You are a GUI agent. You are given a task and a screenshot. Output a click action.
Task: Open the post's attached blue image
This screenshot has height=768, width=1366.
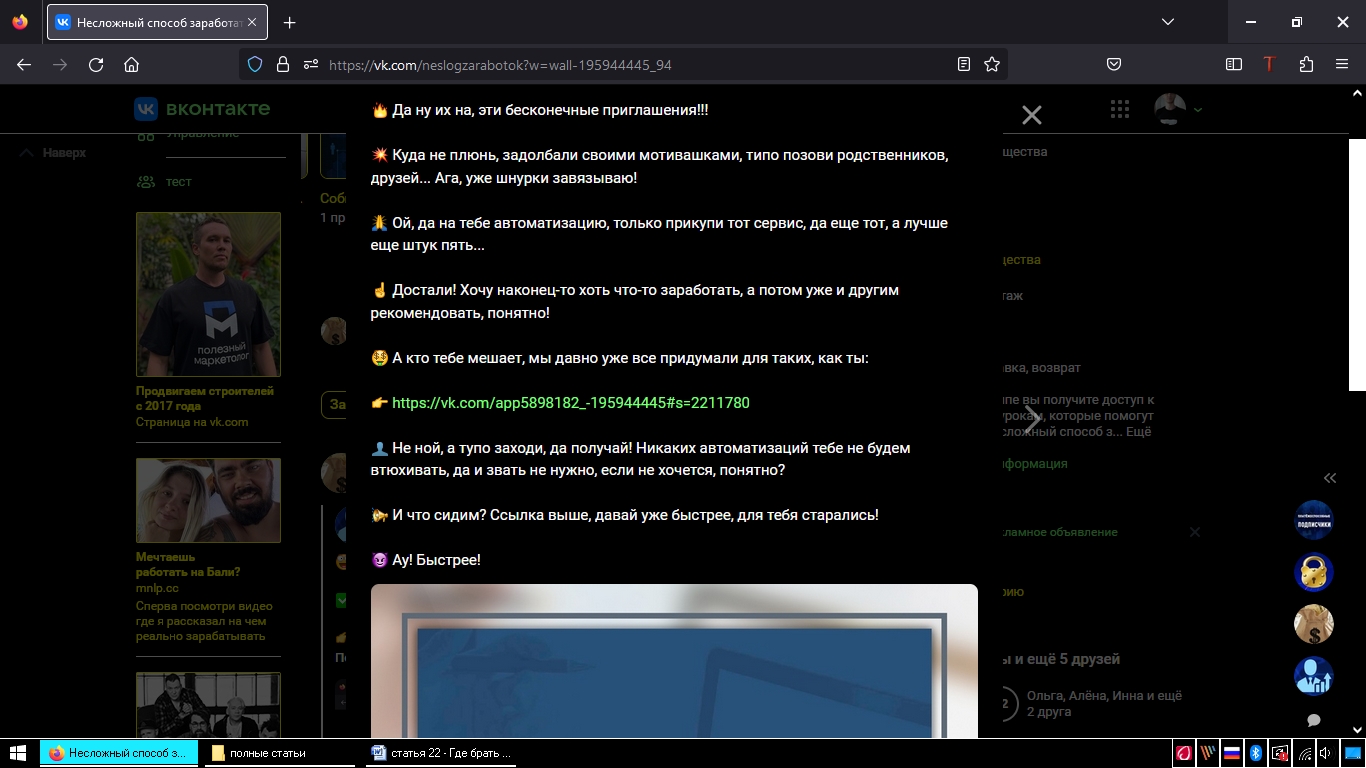(x=674, y=661)
